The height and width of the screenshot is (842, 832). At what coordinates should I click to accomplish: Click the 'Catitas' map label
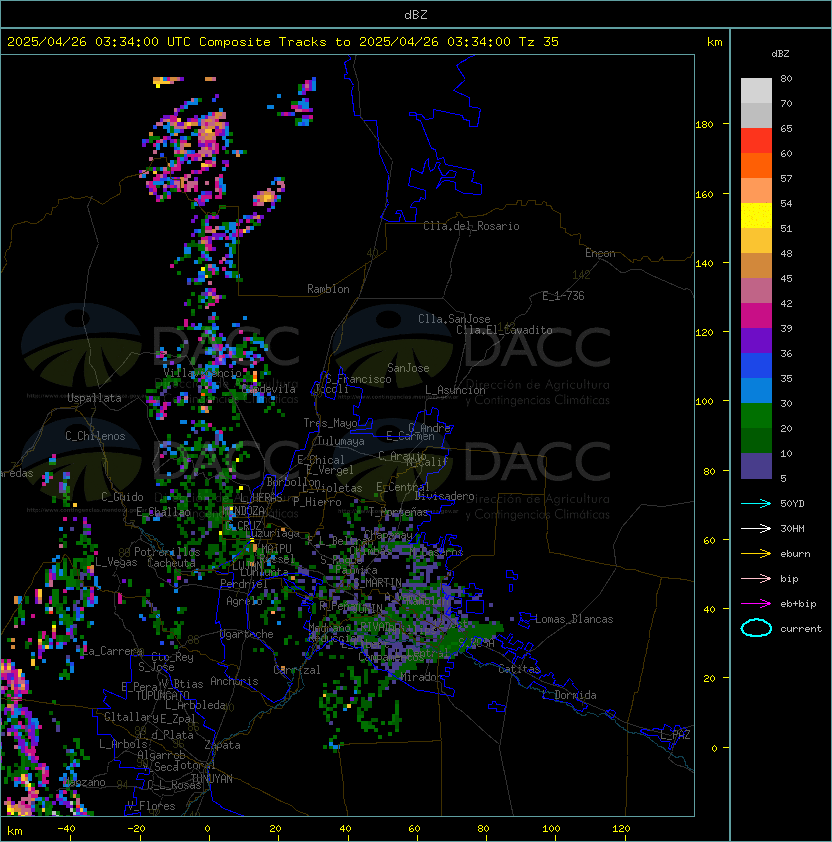(x=519, y=669)
